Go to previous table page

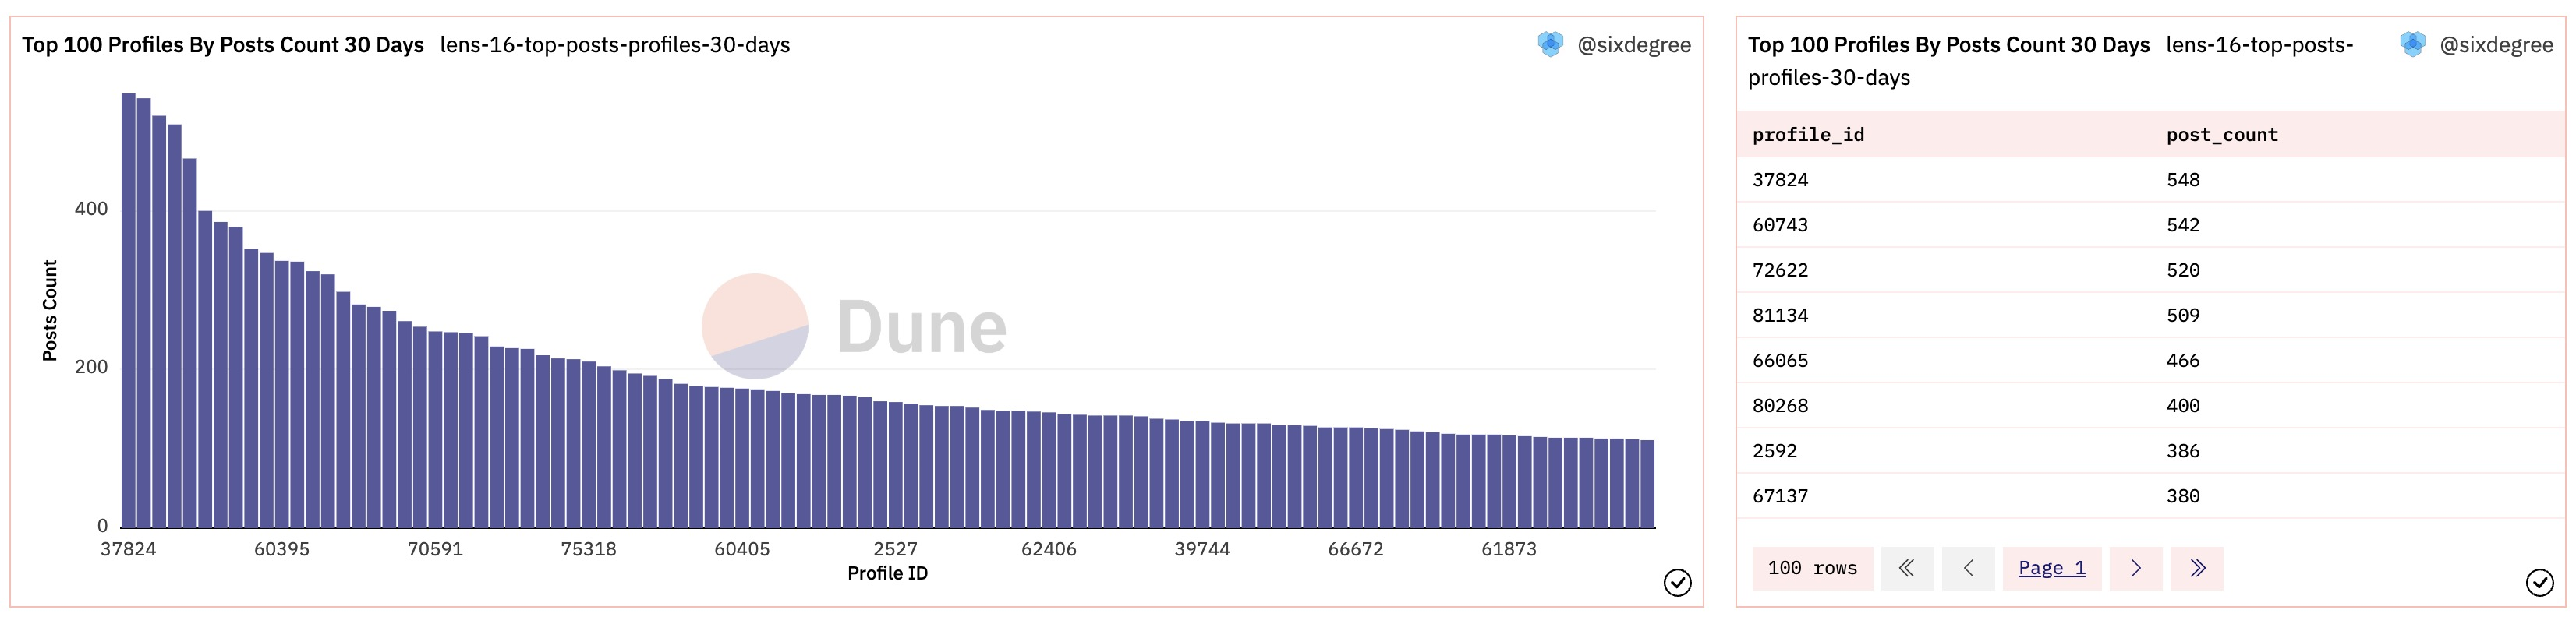click(x=1968, y=568)
